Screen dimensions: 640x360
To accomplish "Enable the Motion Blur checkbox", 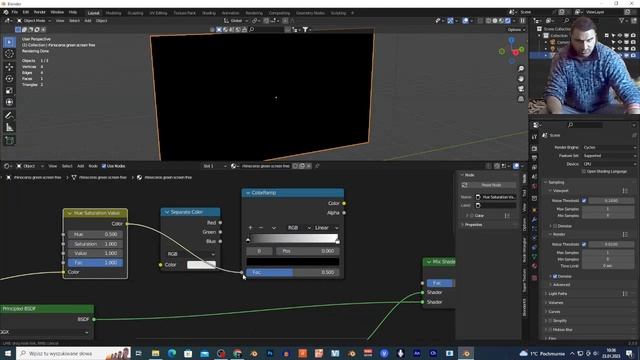I will [x=550, y=329].
